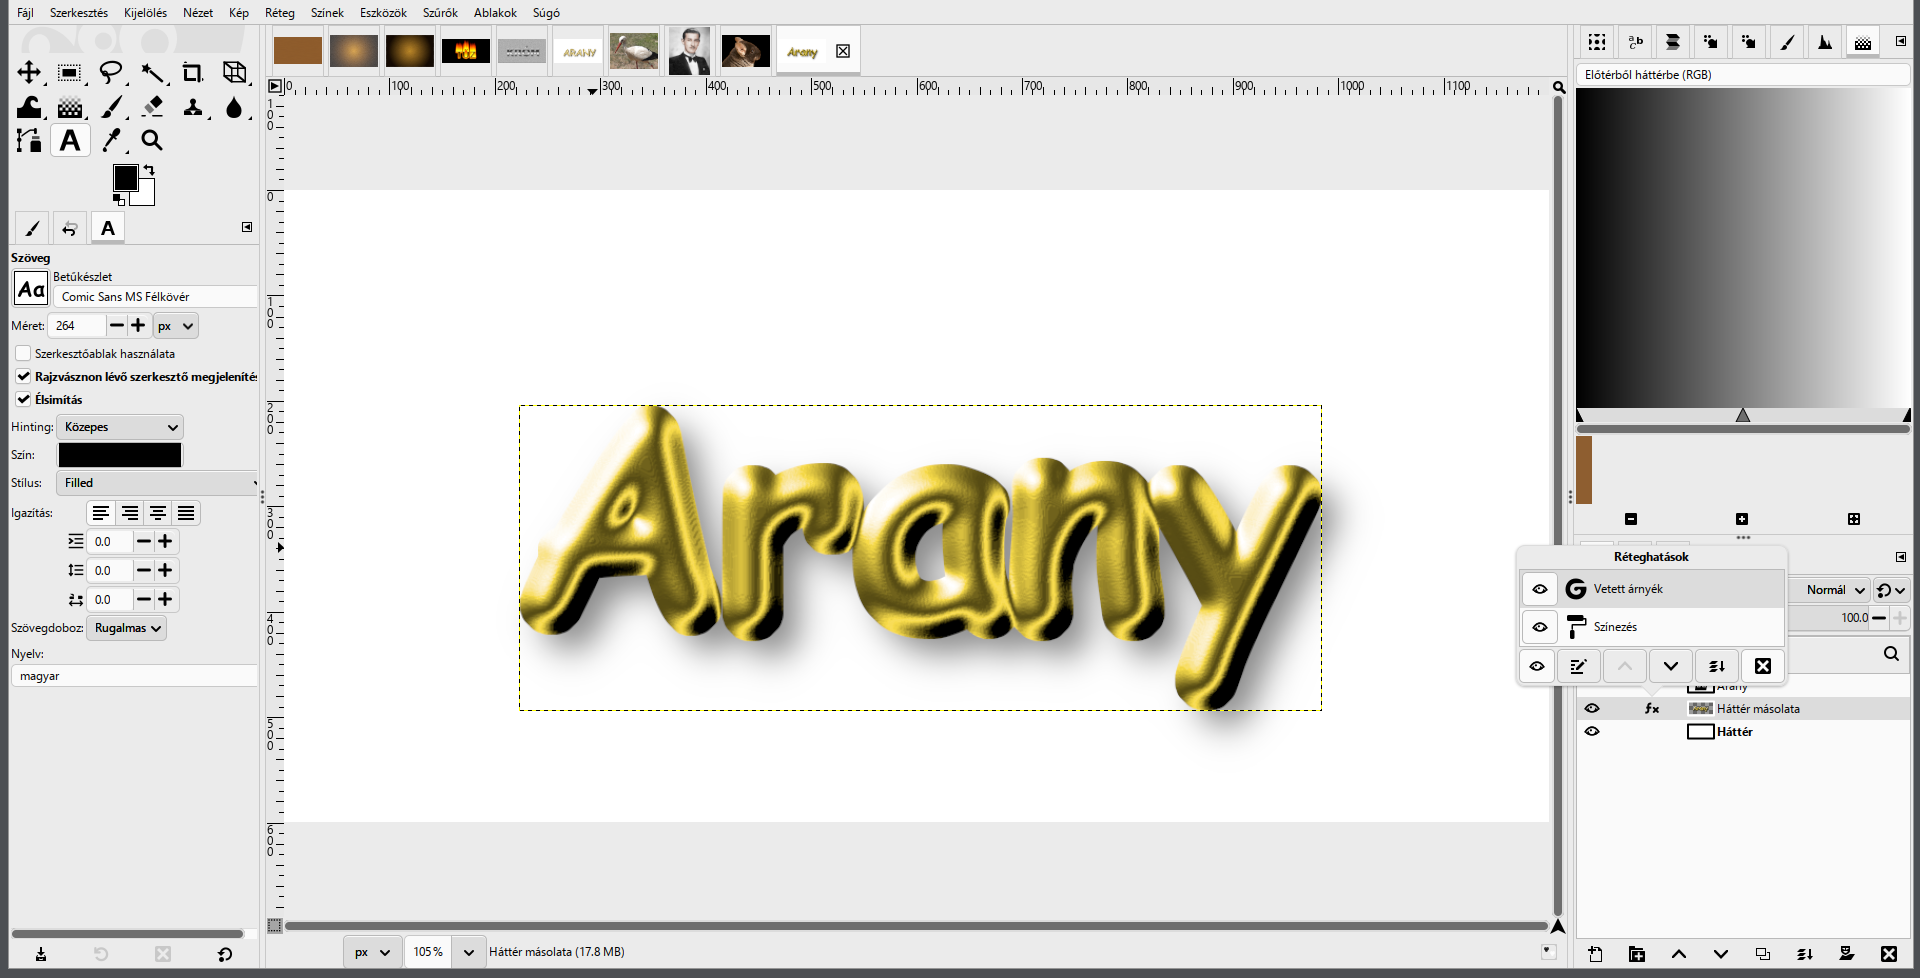Switch to the stork photo image tab

click(x=634, y=51)
